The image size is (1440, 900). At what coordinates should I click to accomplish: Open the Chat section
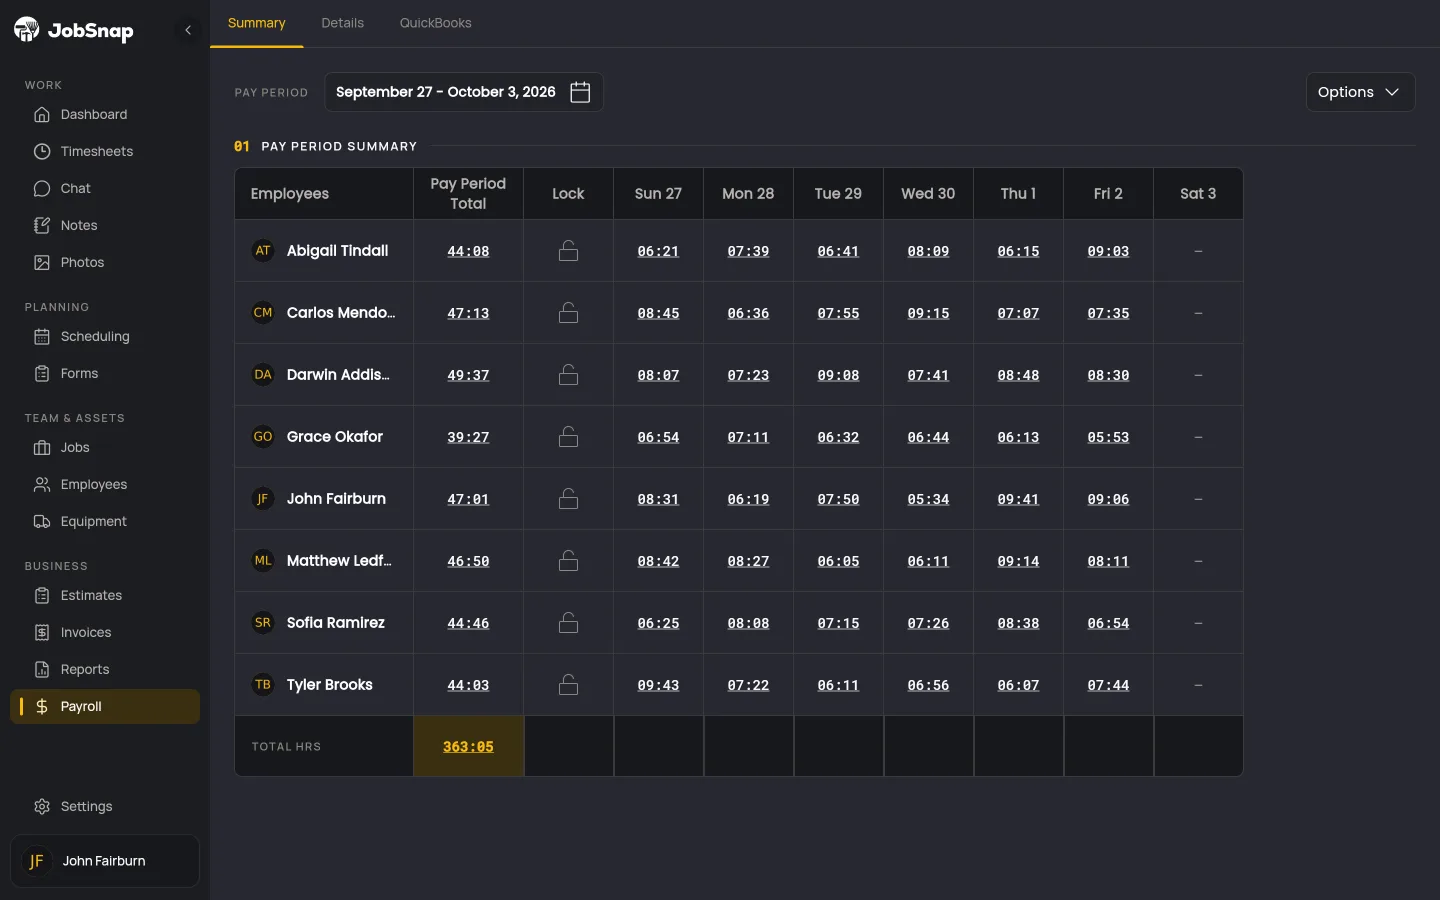click(x=105, y=188)
